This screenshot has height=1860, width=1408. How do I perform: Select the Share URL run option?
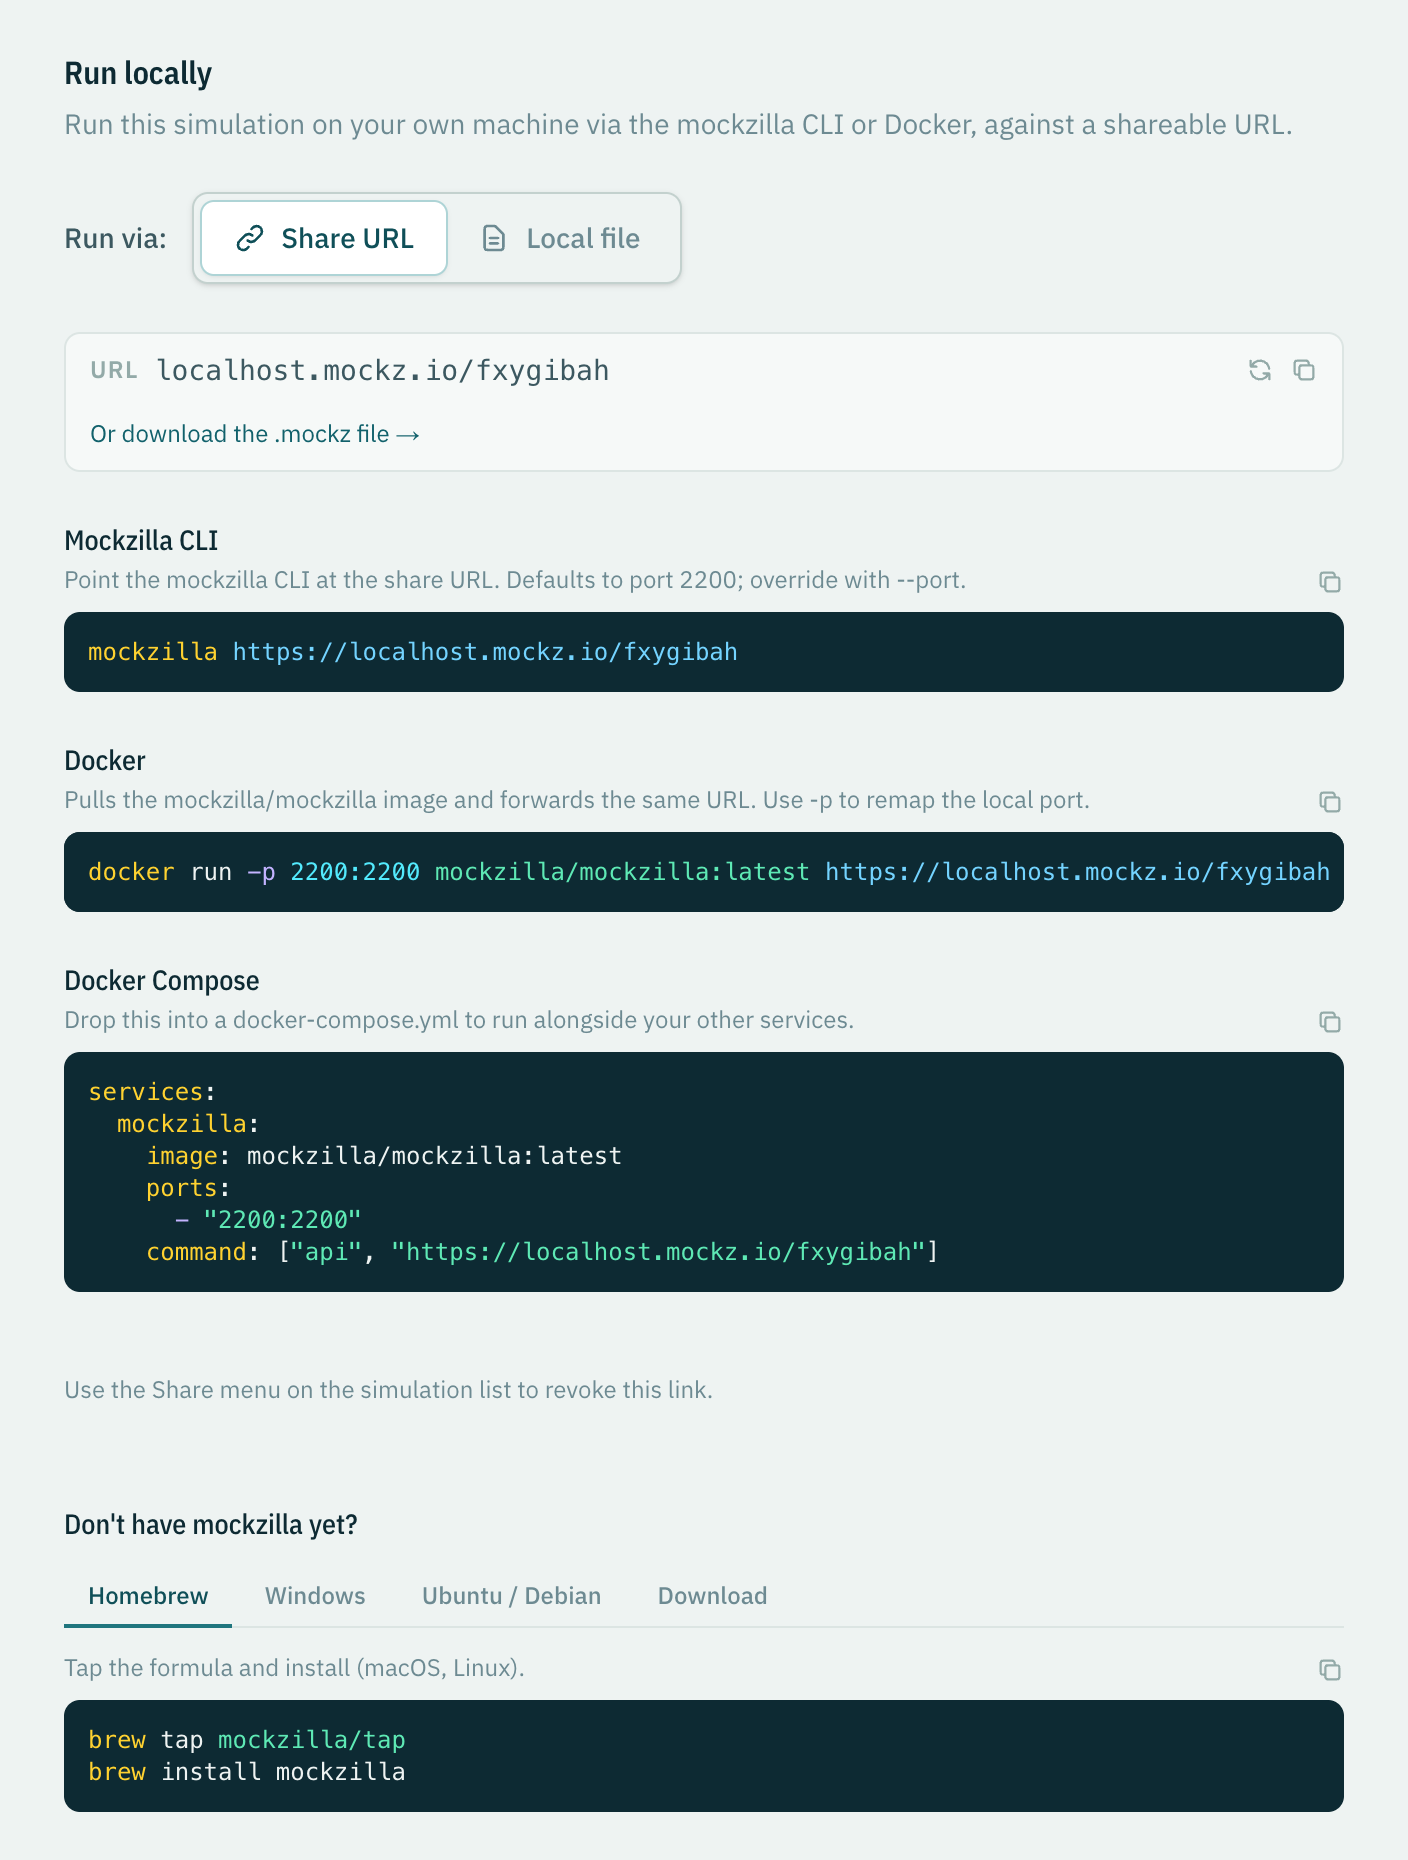pos(324,238)
